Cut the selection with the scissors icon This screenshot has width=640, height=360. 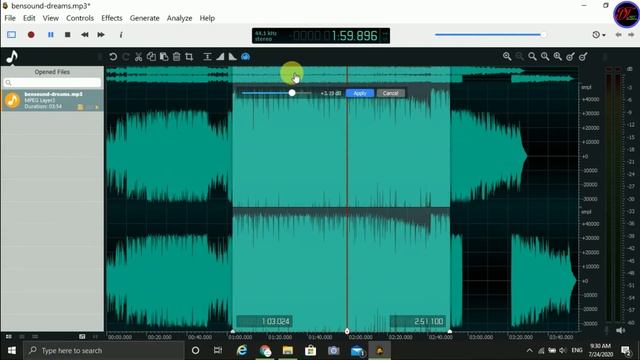tap(138, 57)
